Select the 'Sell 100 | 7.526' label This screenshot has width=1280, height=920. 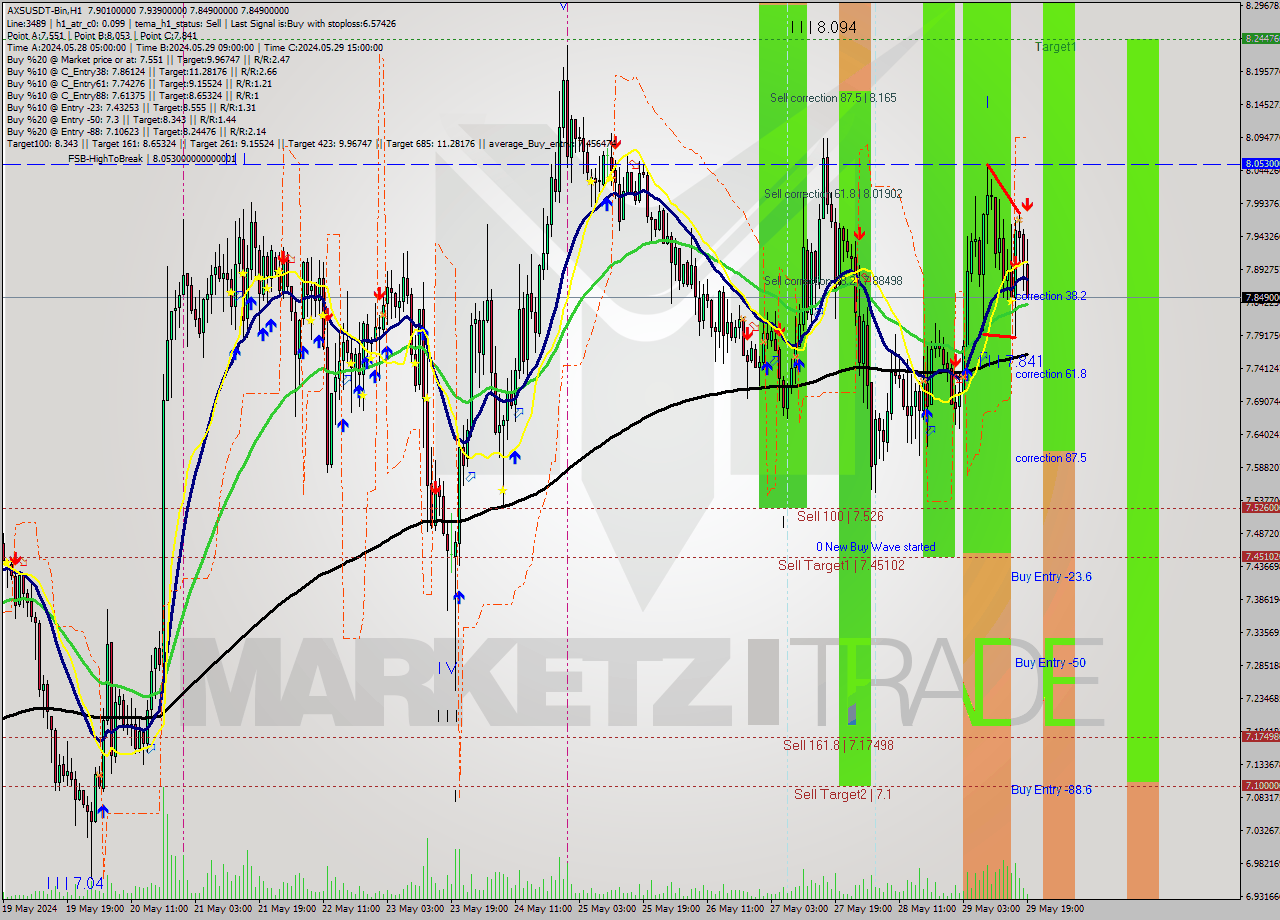click(840, 517)
